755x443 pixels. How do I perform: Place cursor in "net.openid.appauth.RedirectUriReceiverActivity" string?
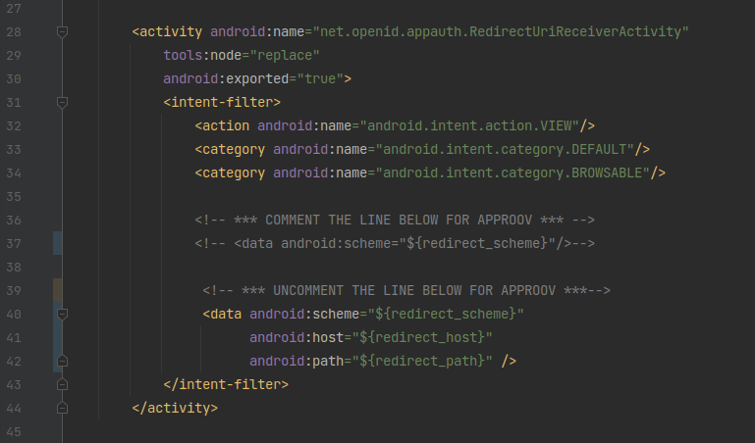(501, 32)
